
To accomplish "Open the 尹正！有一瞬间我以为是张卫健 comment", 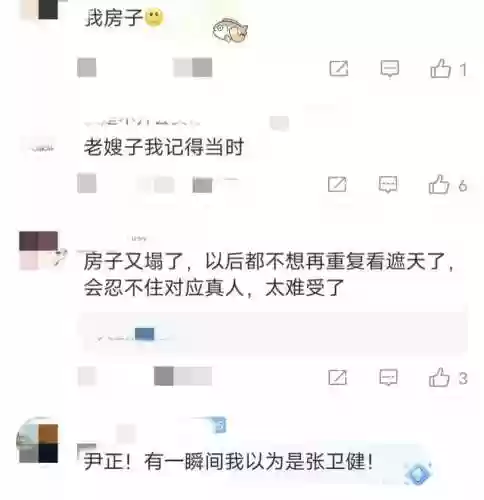I will click(228, 462).
